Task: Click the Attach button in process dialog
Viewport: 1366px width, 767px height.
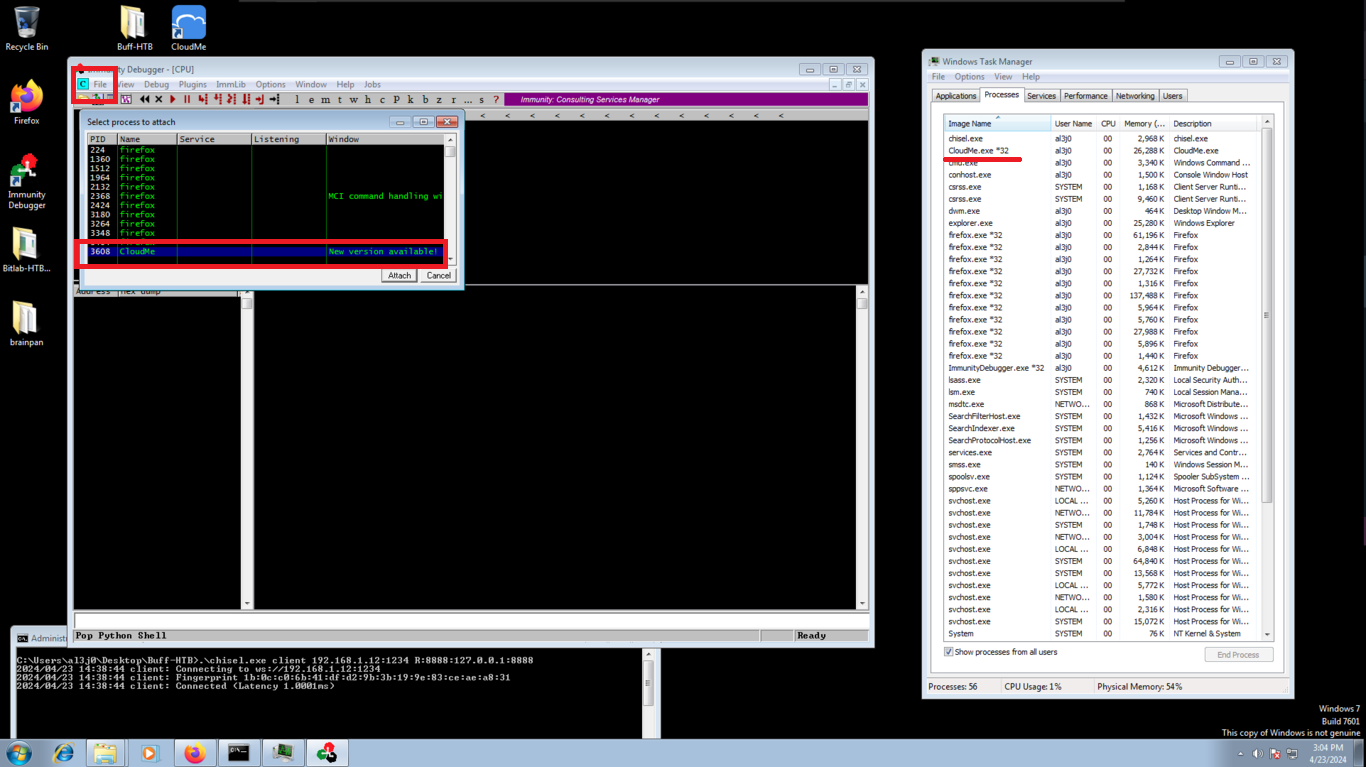Action: pyautogui.click(x=399, y=275)
